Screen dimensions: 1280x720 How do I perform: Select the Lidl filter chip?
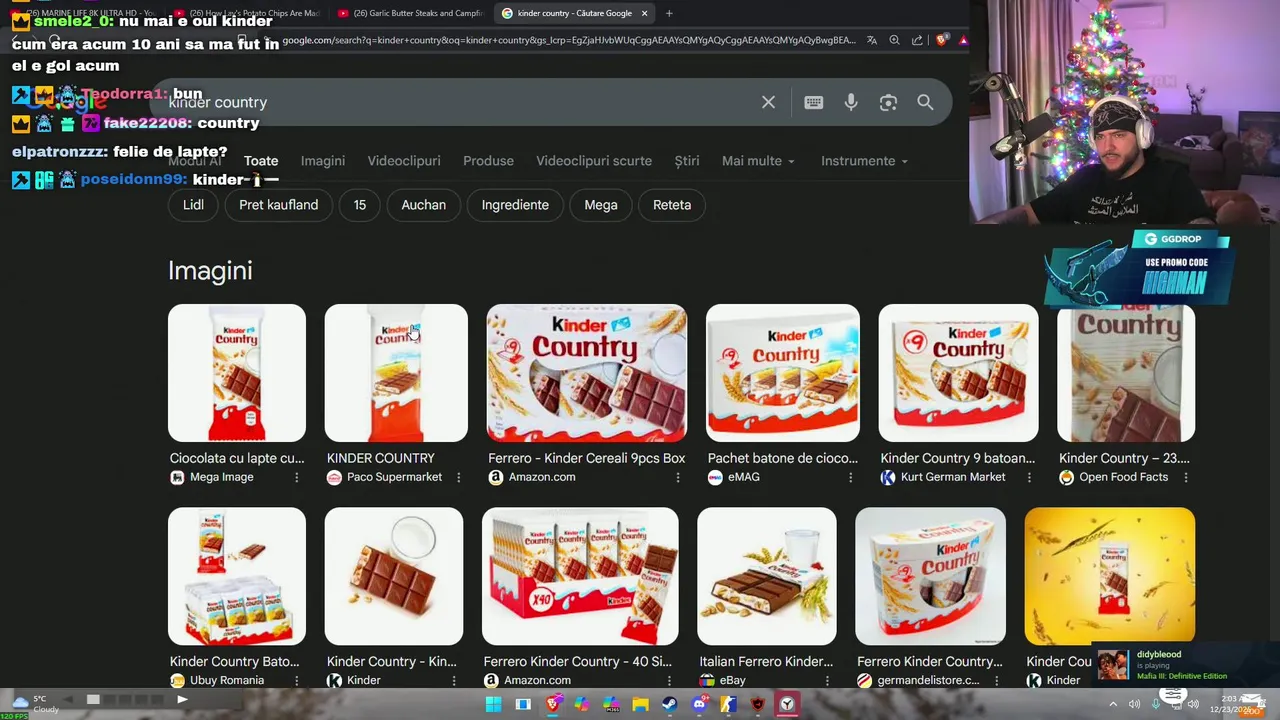[x=193, y=205]
